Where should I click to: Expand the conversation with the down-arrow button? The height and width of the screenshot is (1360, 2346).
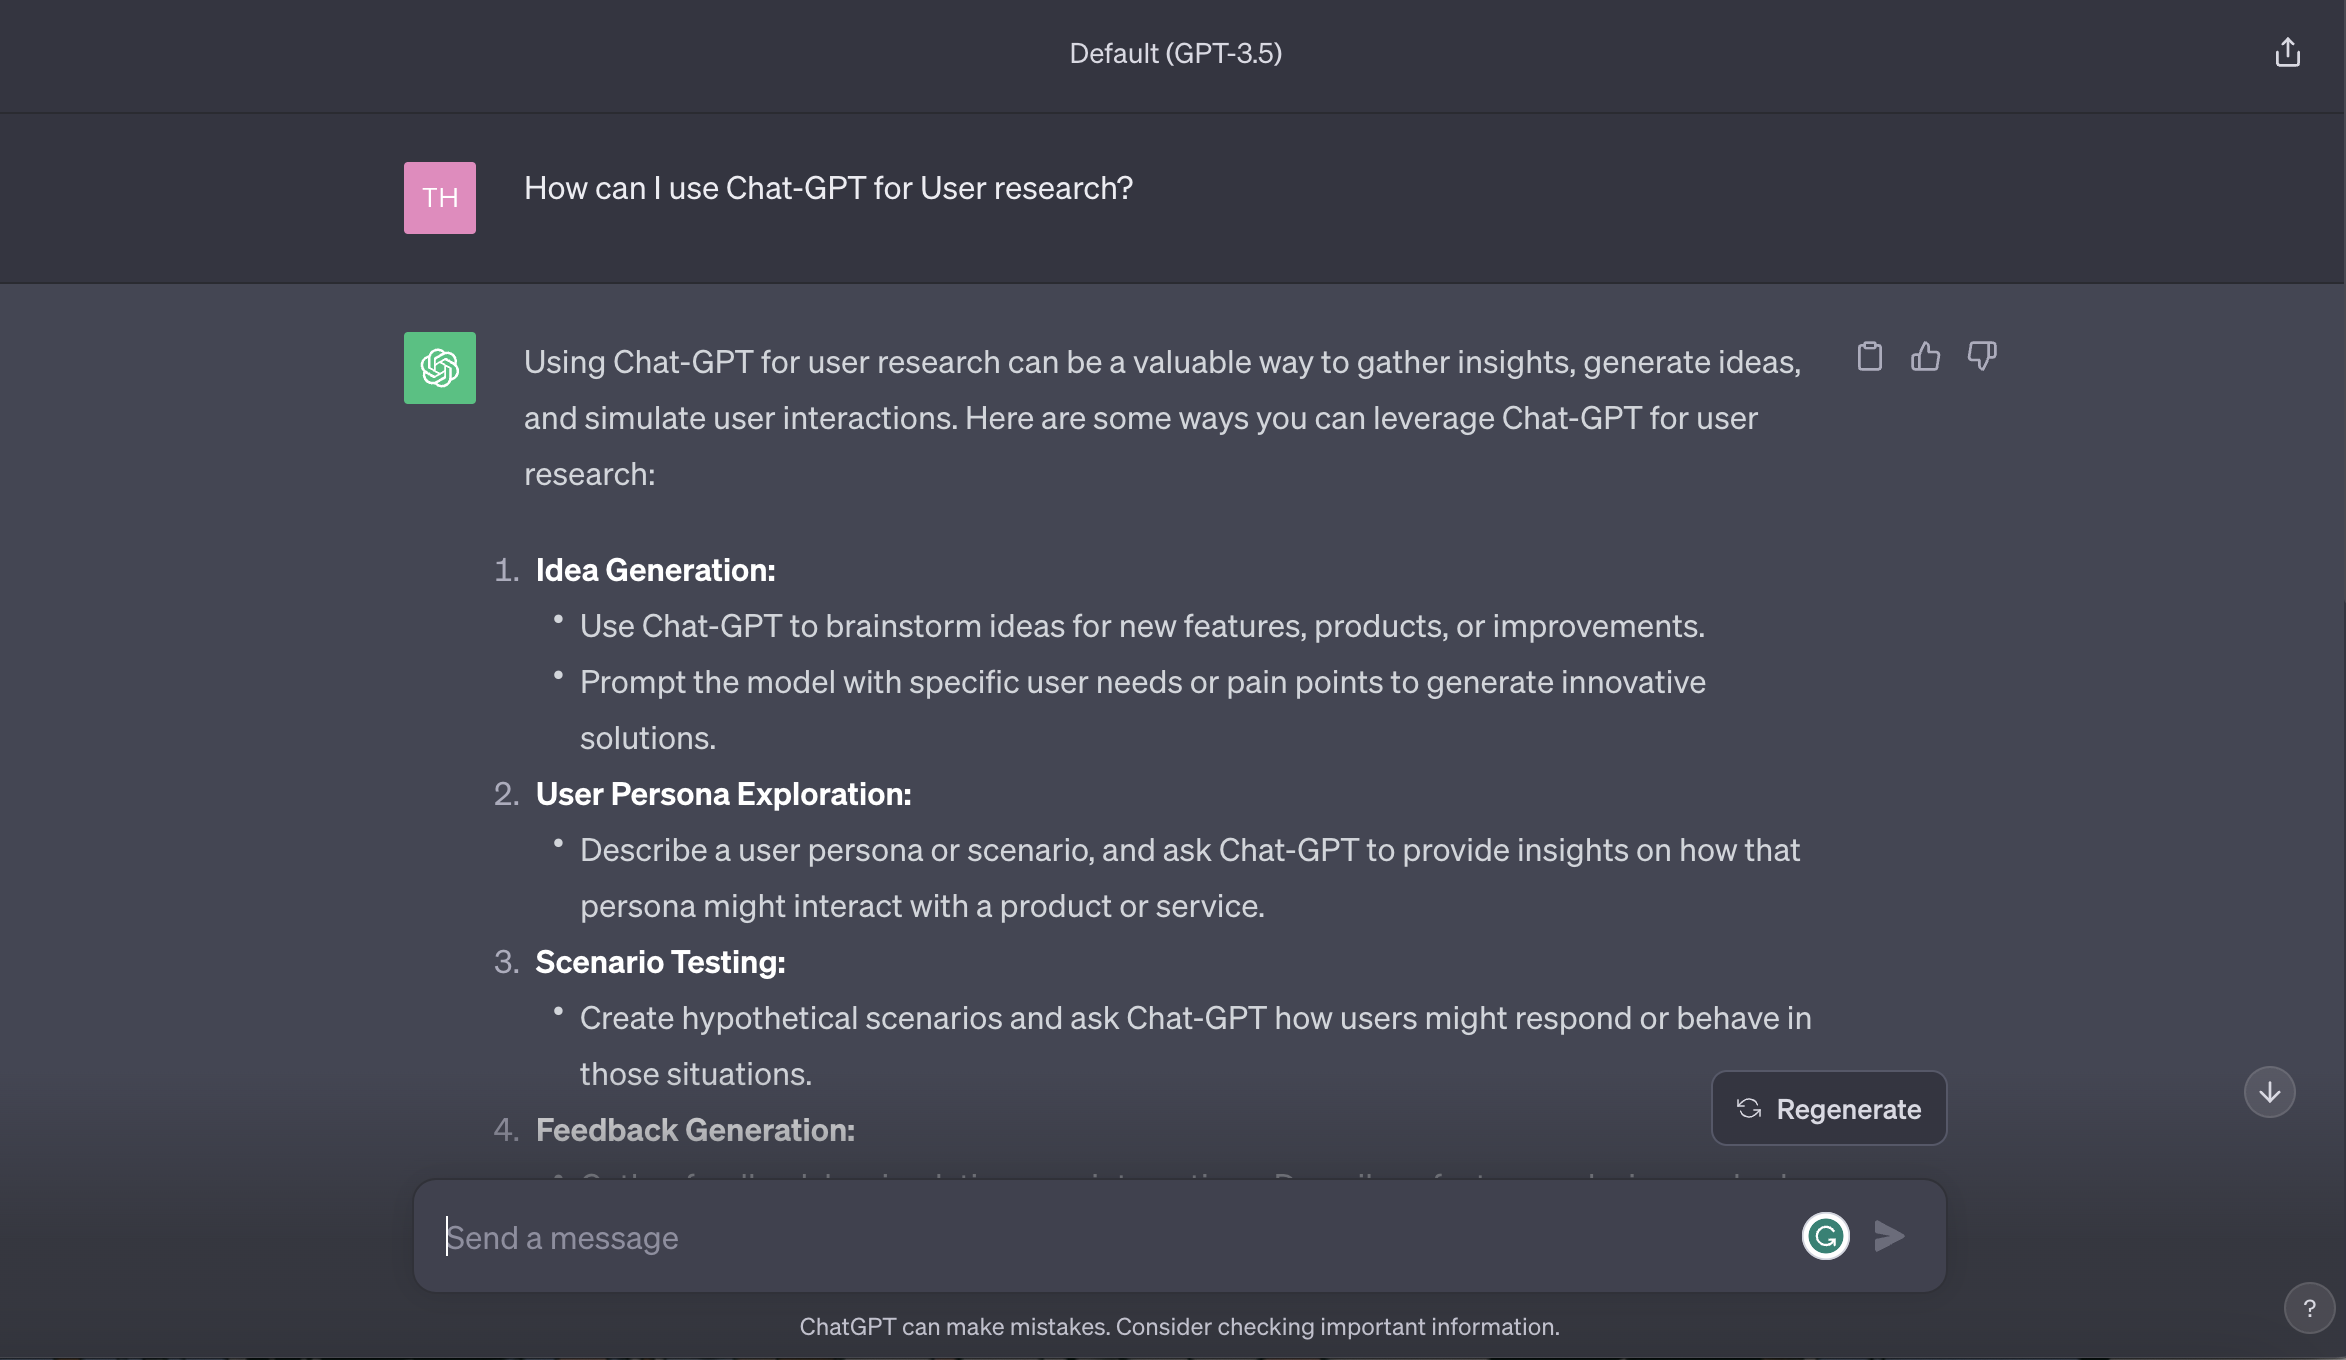click(x=2269, y=1092)
